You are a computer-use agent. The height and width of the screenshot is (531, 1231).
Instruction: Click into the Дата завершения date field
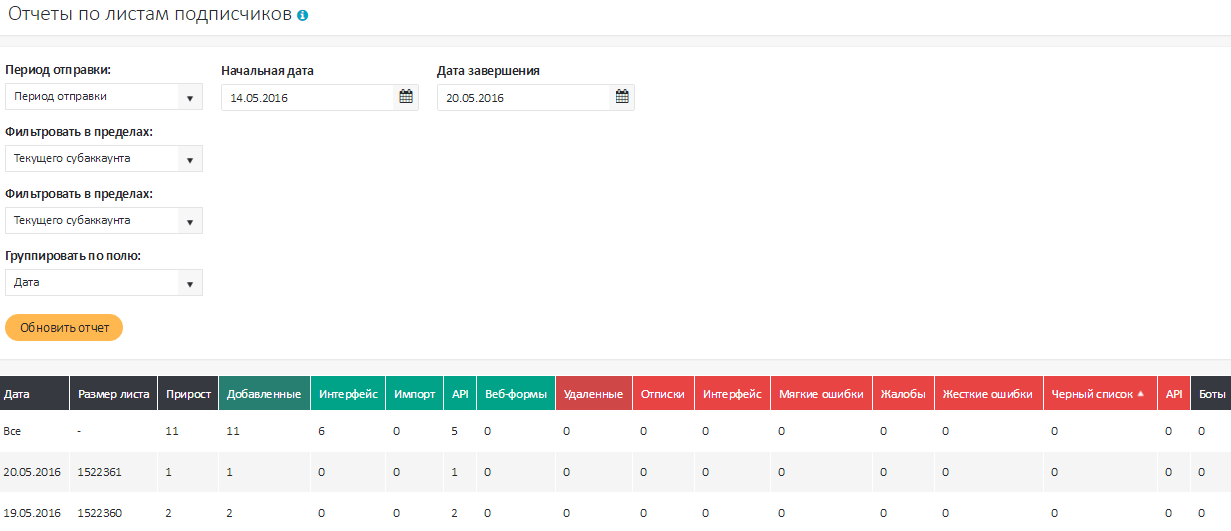(523, 98)
